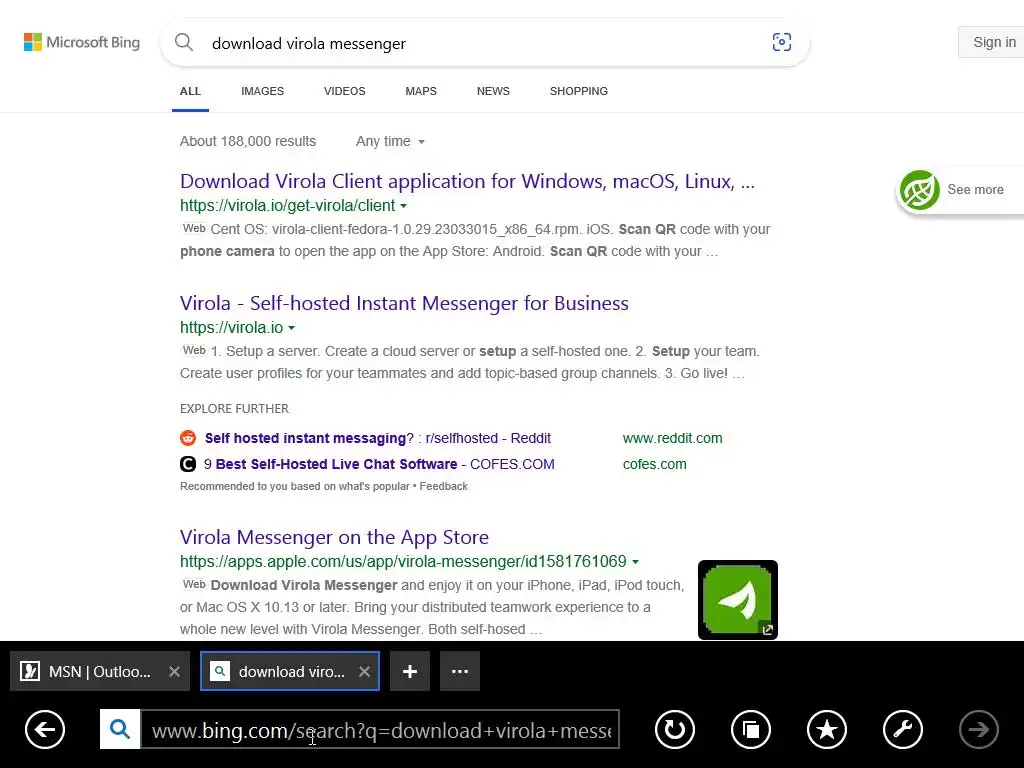Click the browser forward arrow button
1024x768 pixels.
pyautogui.click(x=978, y=729)
